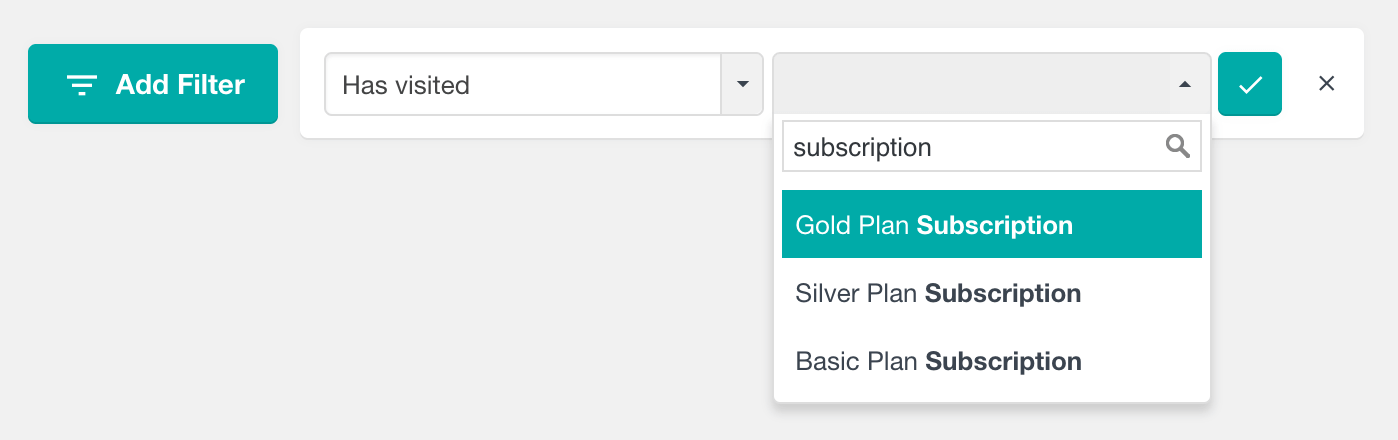Click the Has visited text field
This screenshot has width=1398, height=440.
pos(523,84)
